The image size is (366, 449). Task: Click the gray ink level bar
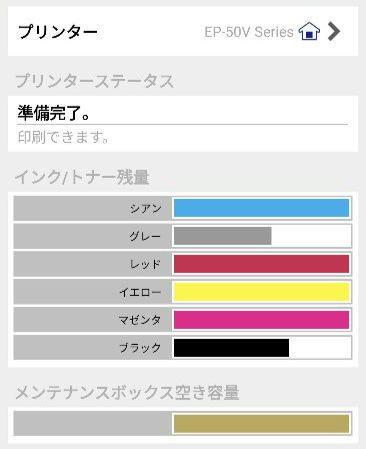coord(262,236)
